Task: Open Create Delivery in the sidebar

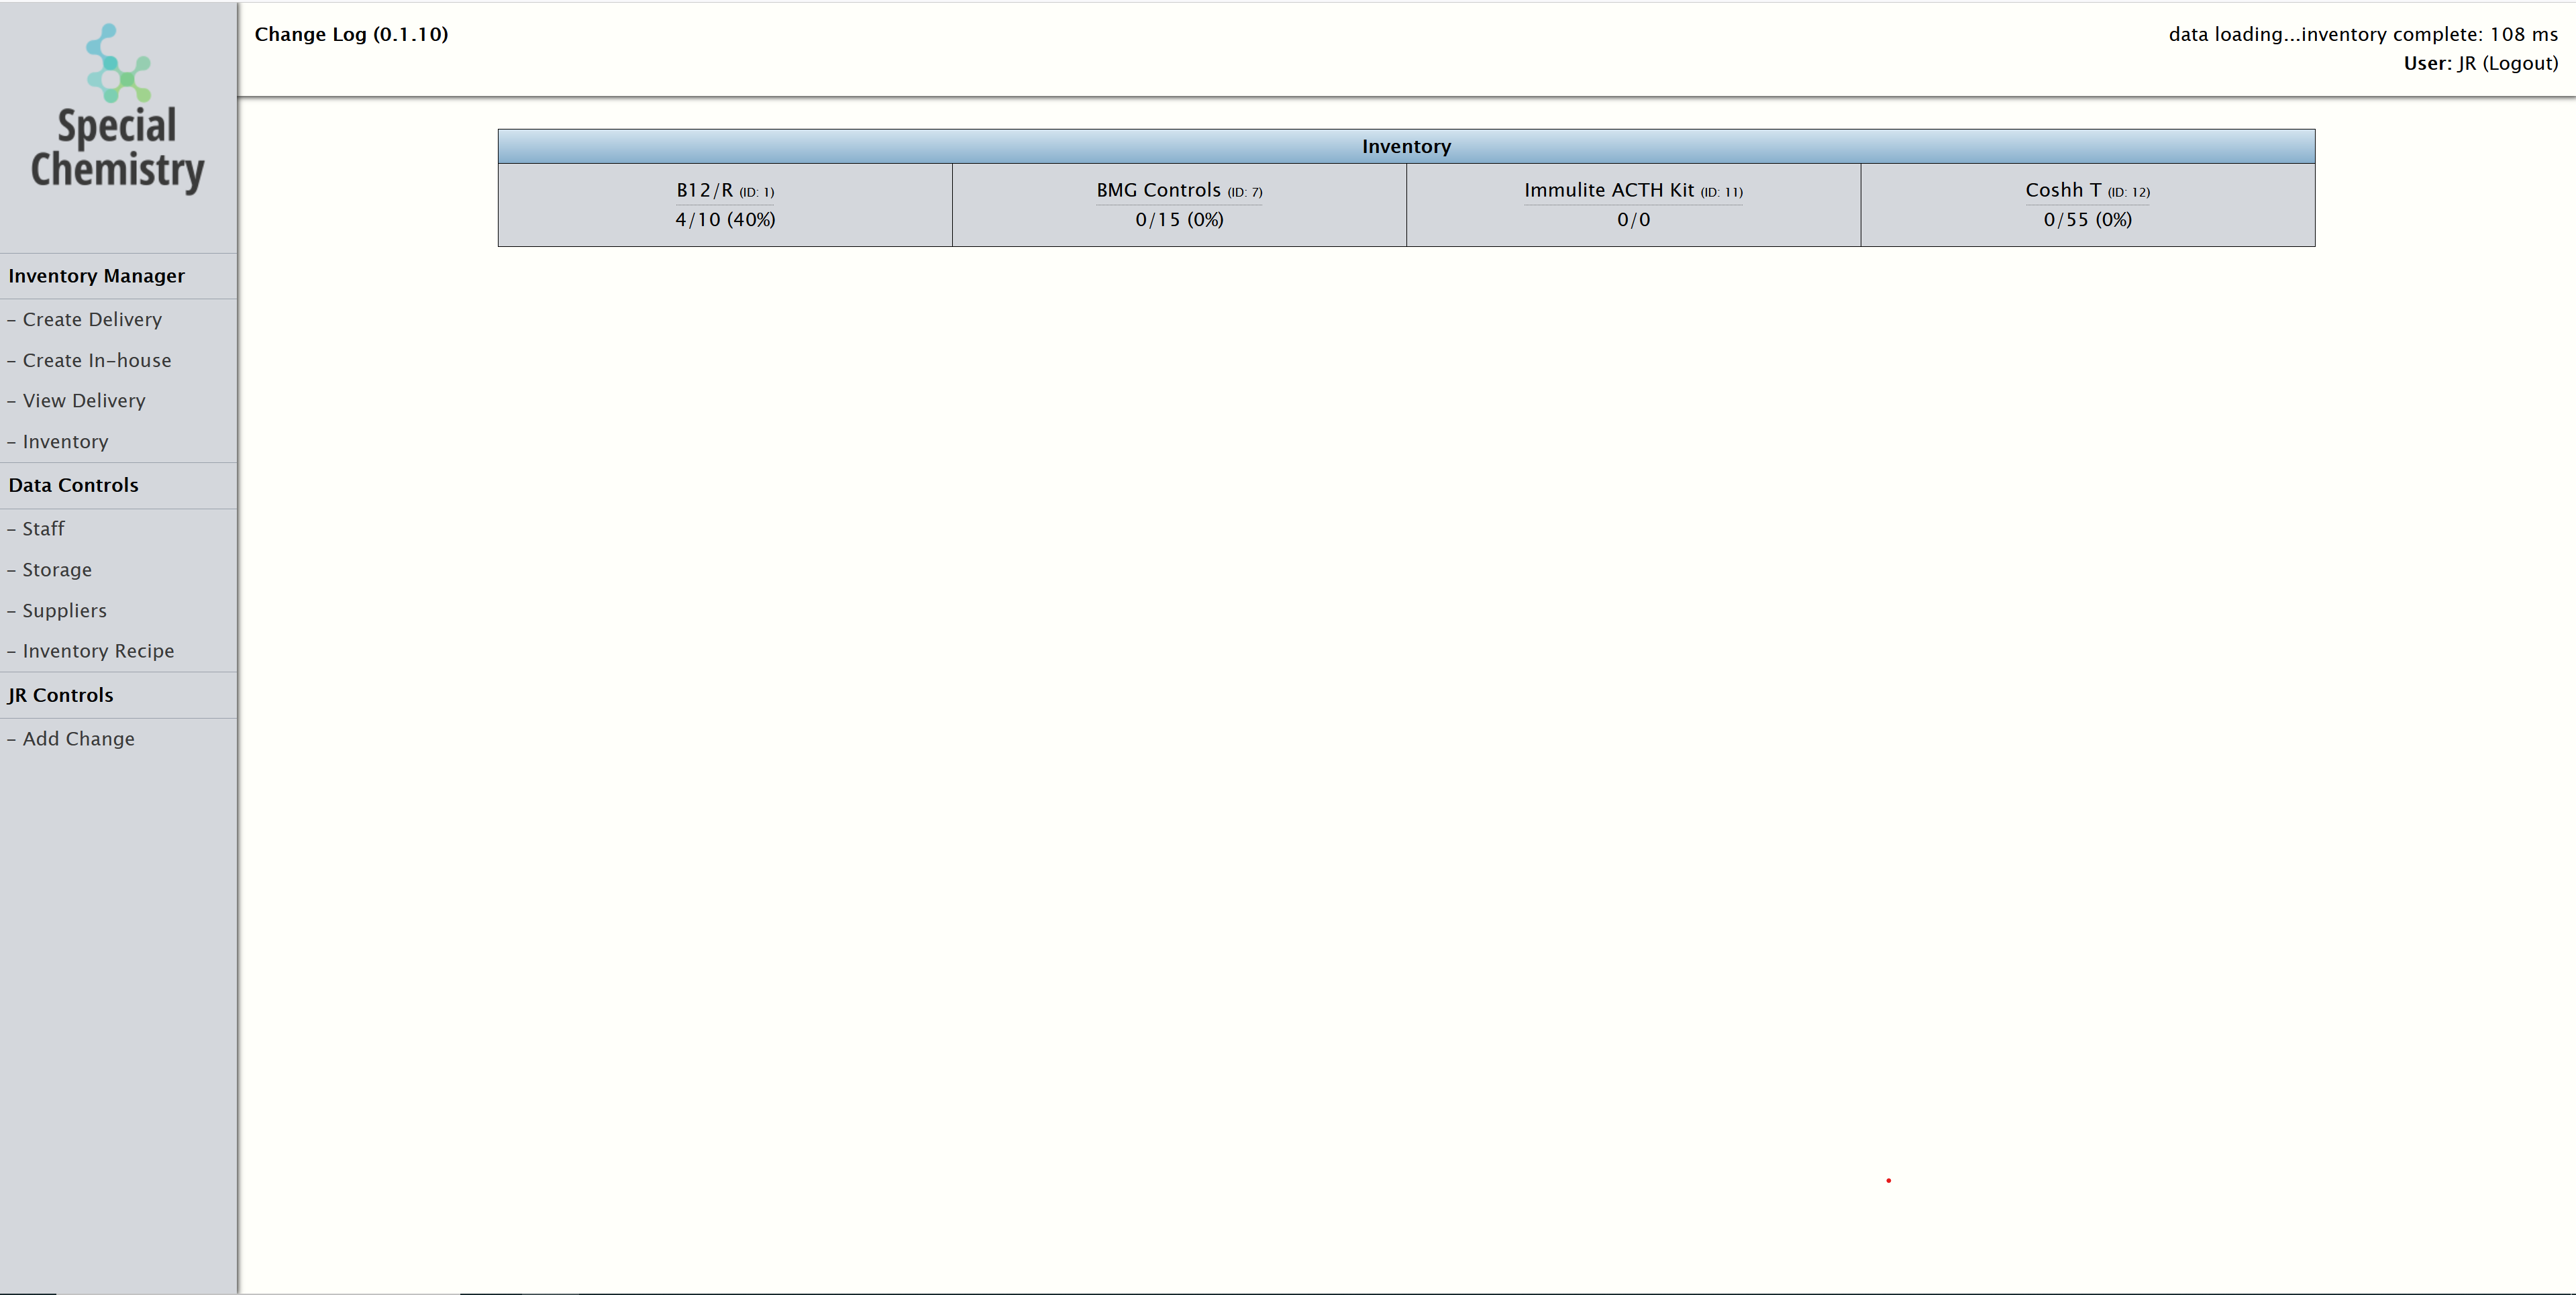Action: point(92,319)
